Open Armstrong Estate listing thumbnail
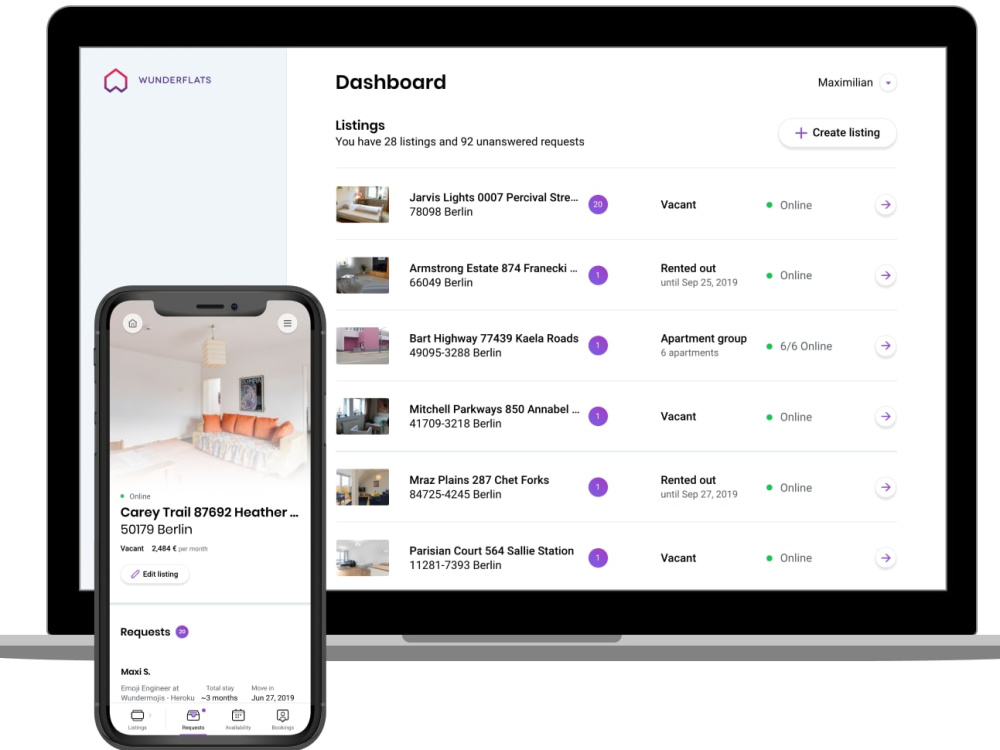The image size is (1000, 750). (x=362, y=275)
